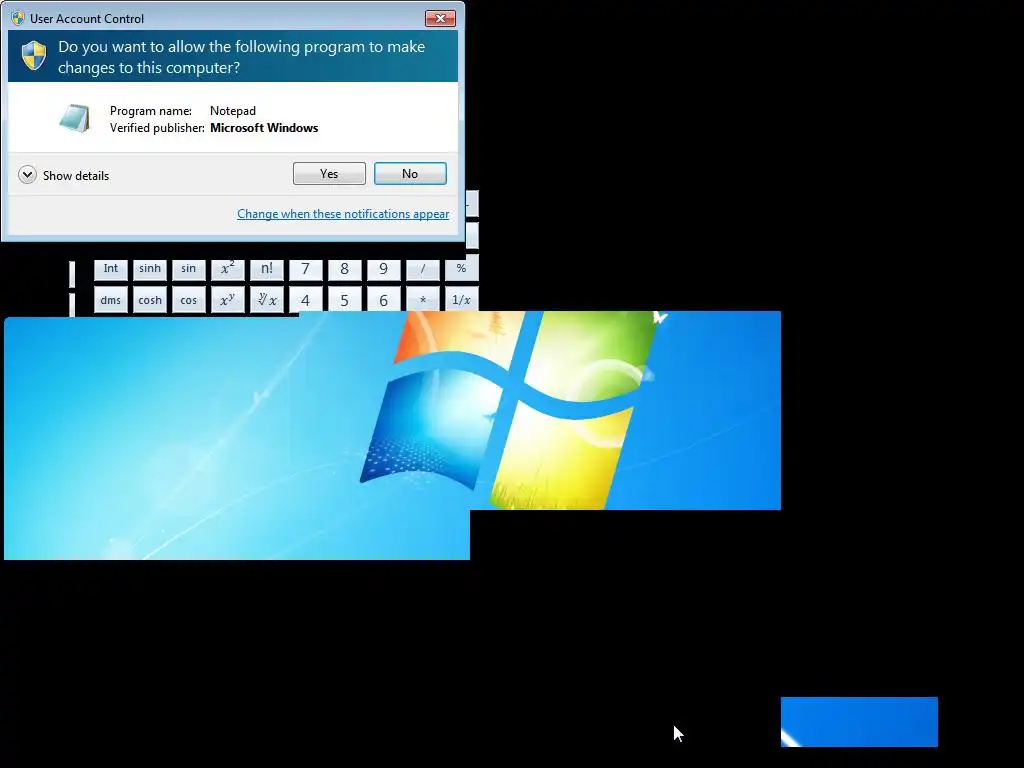Click No to deny Notepad changes

point(410,174)
